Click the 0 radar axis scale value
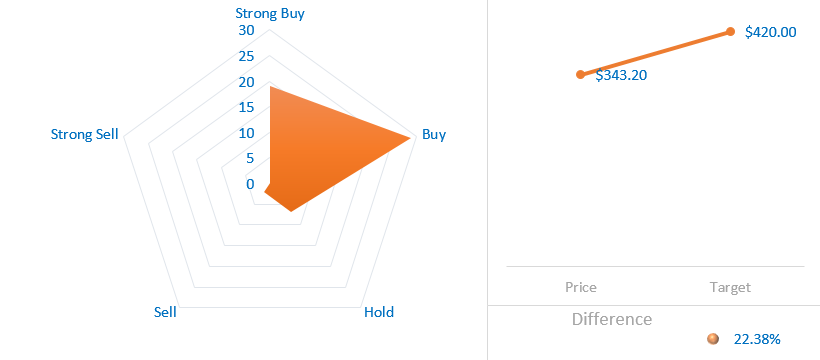Viewport: 820px width, 360px height. (250, 184)
